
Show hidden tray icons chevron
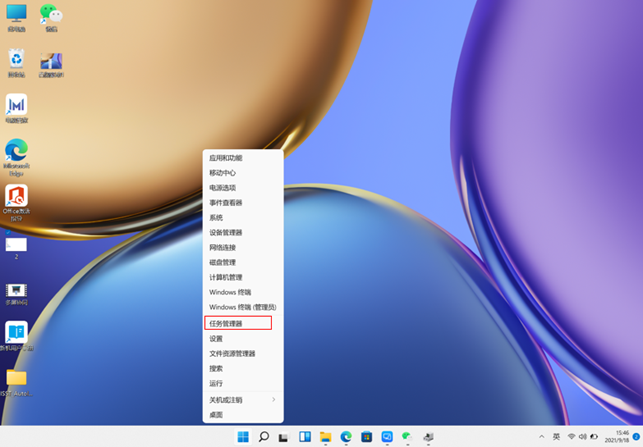click(x=541, y=437)
